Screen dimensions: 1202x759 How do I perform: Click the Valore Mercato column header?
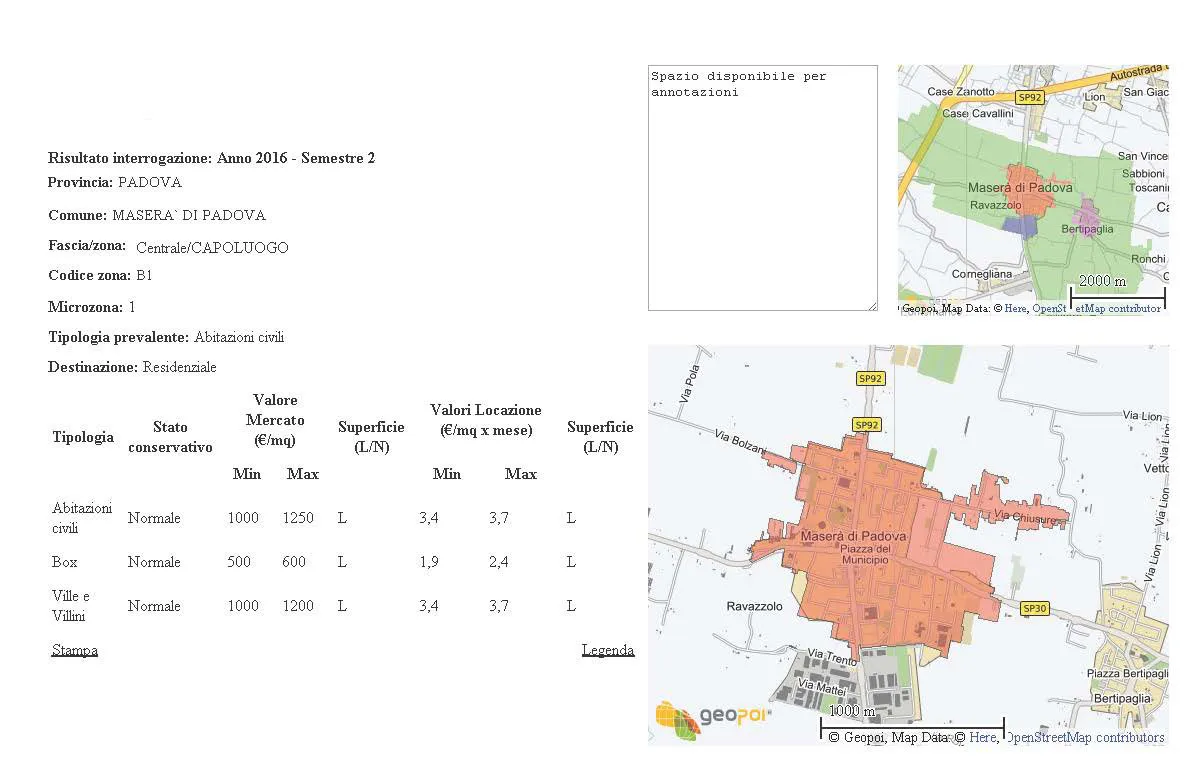(275, 420)
